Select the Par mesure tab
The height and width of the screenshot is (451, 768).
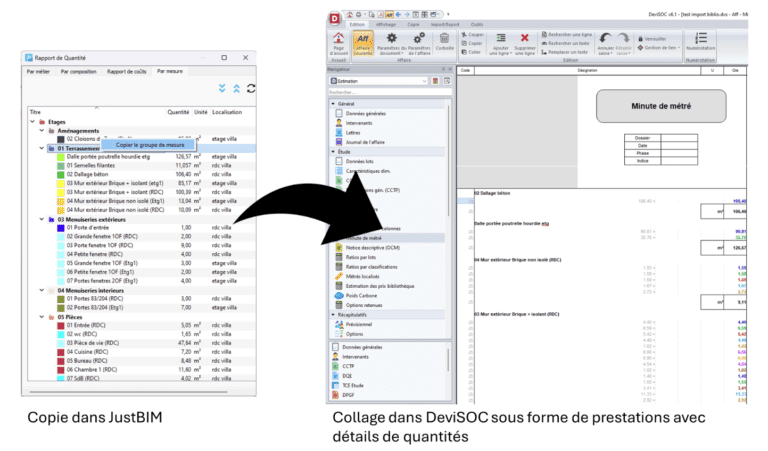[x=169, y=71]
